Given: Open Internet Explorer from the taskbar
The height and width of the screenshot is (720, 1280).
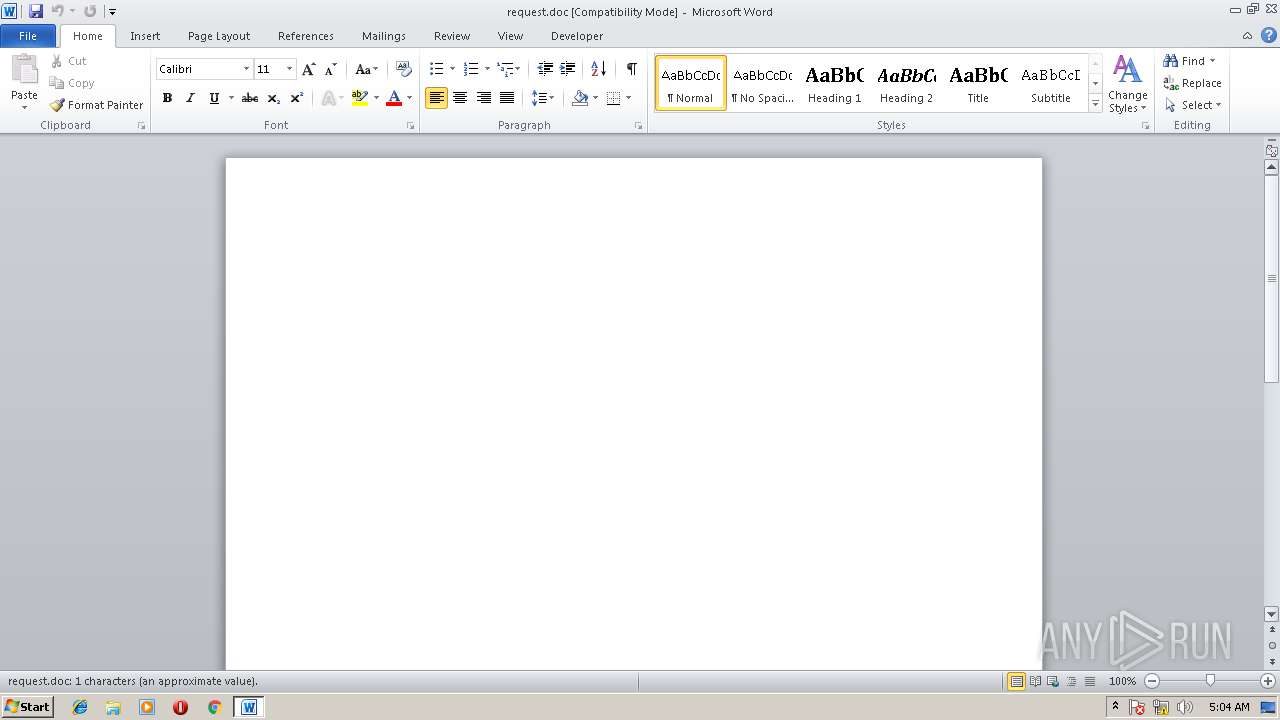Looking at the screenshot, I should (x=80, y=707).
